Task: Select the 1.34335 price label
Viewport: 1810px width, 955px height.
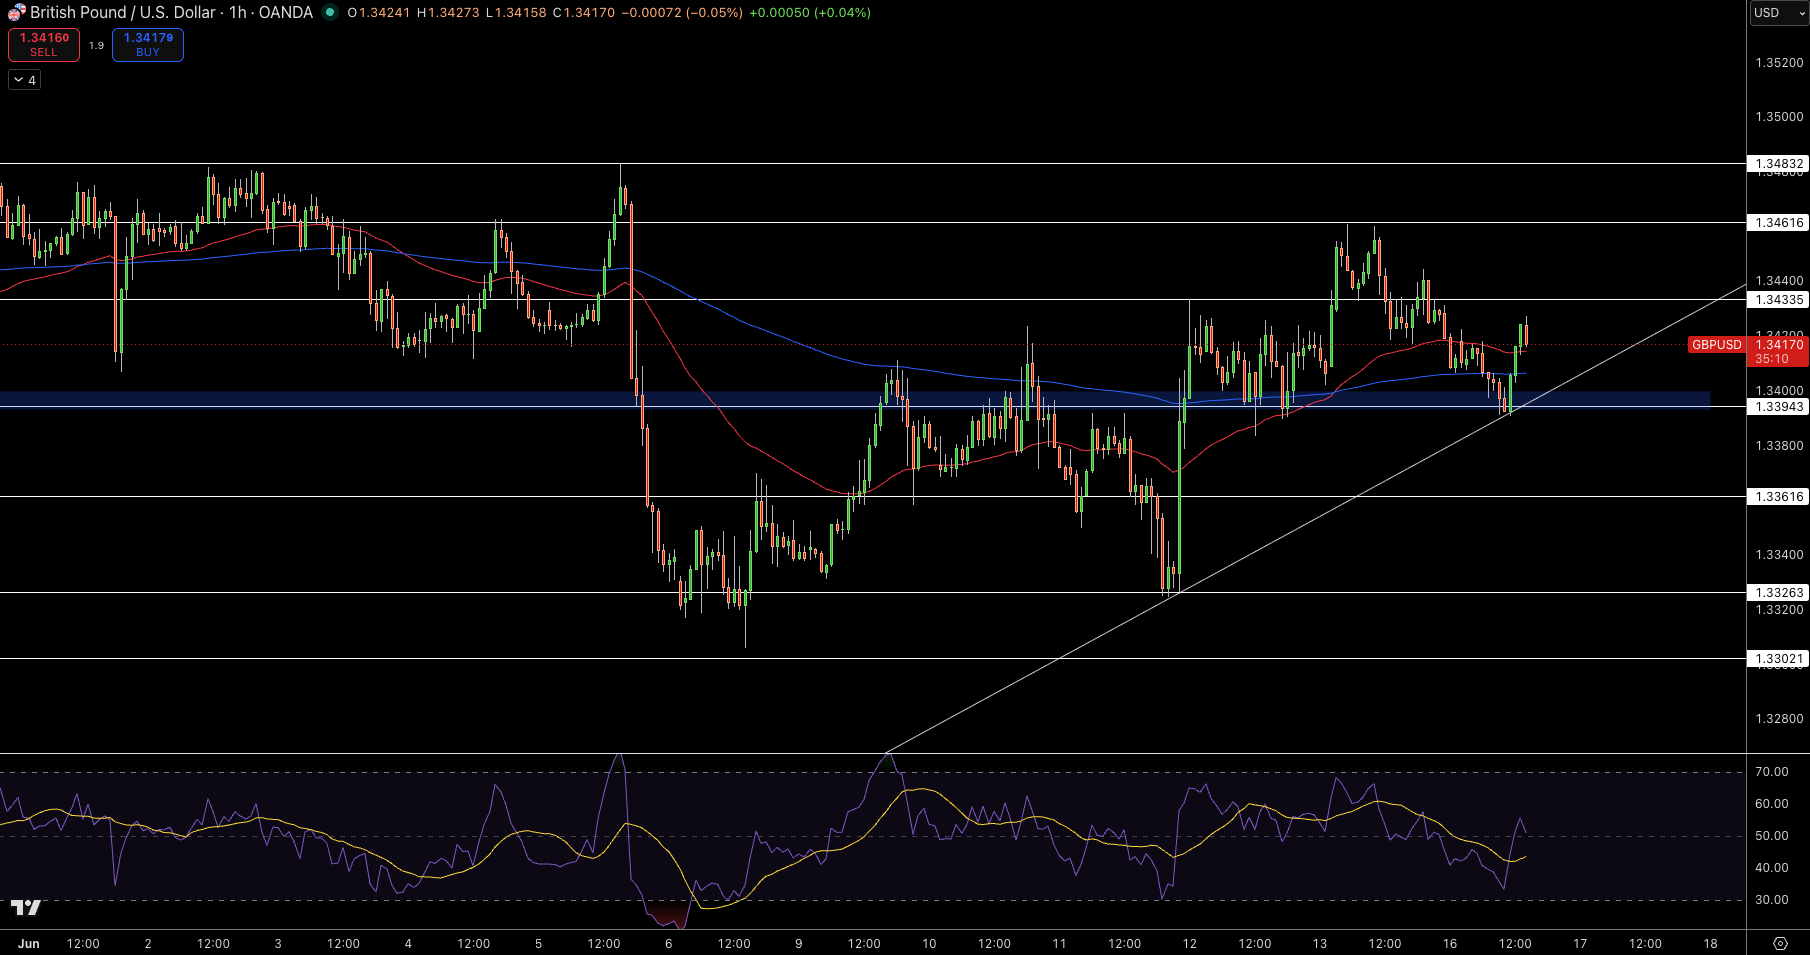Action: coord(1779,300)
